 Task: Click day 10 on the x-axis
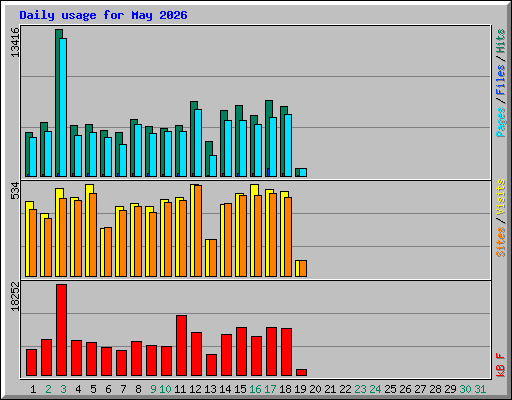coord(165,389)
